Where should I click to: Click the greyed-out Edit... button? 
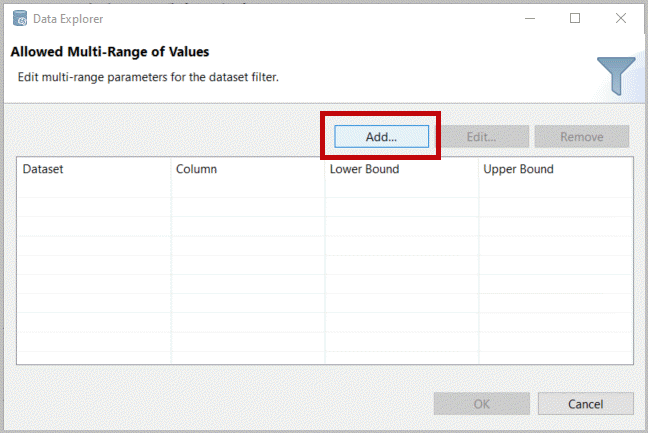481,137
